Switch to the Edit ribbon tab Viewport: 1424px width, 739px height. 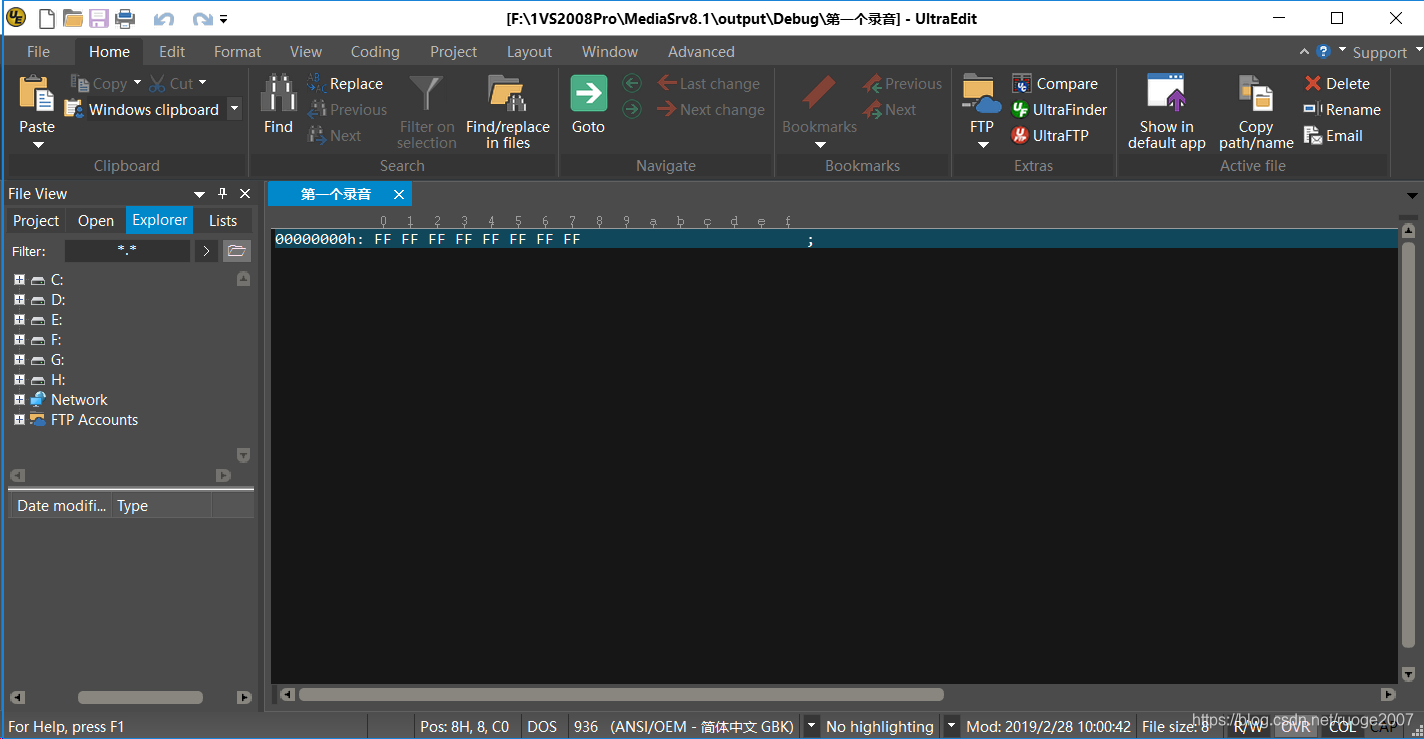pos(172,52)
